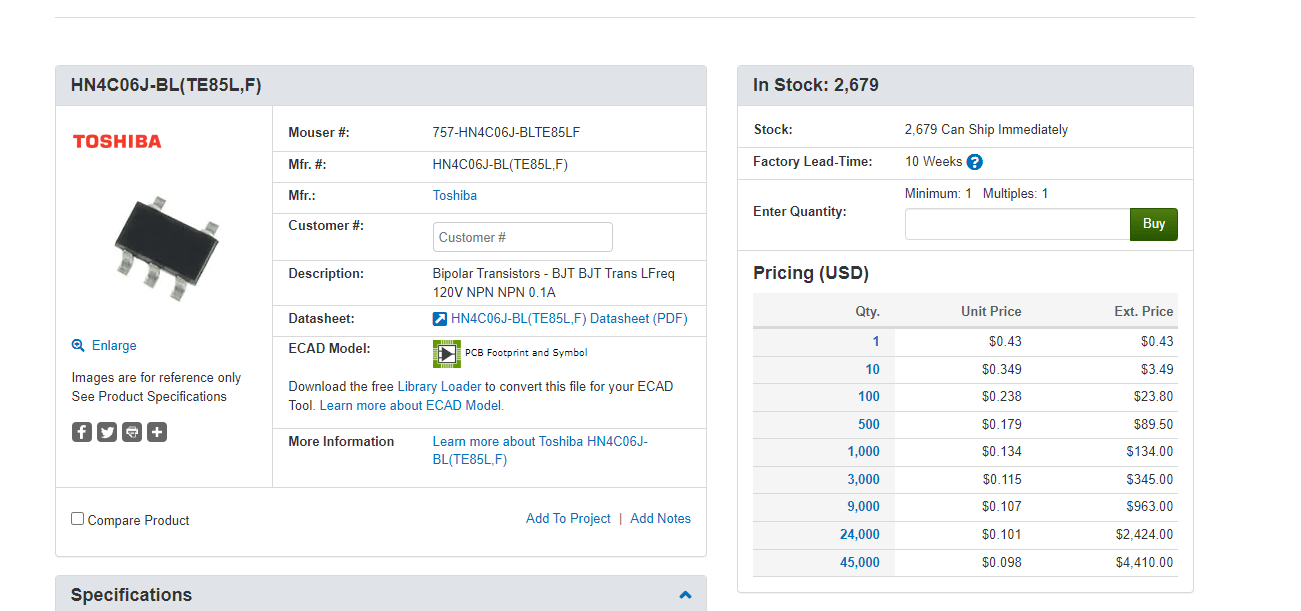The height and width of the screenshot is (611, 1301).
Task: Click the green Buy button
Action: click(x=1154, y=224)
